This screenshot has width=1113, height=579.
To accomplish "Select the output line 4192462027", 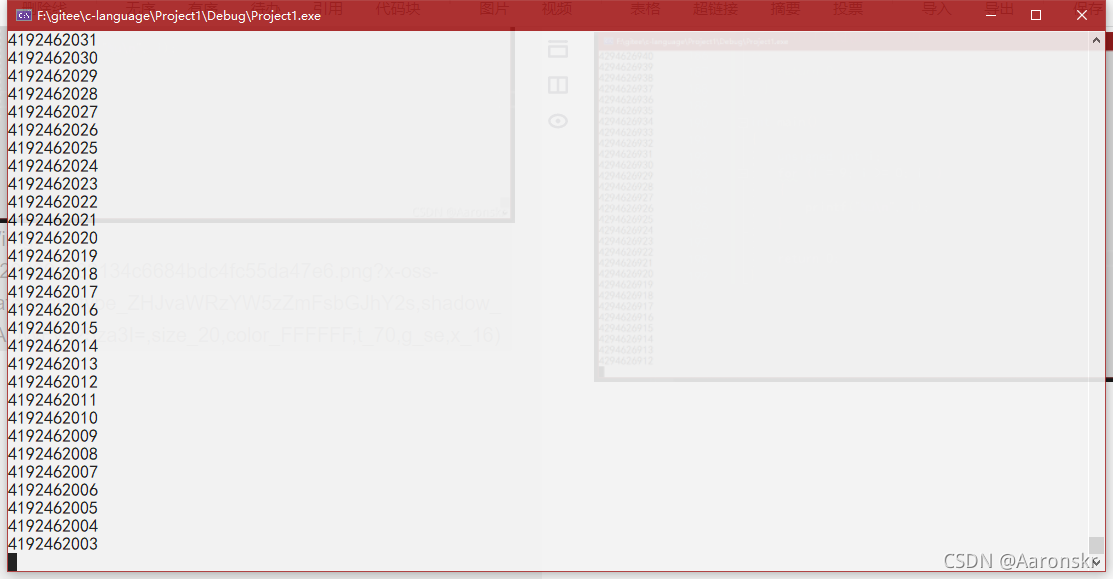I will (53, 112).
